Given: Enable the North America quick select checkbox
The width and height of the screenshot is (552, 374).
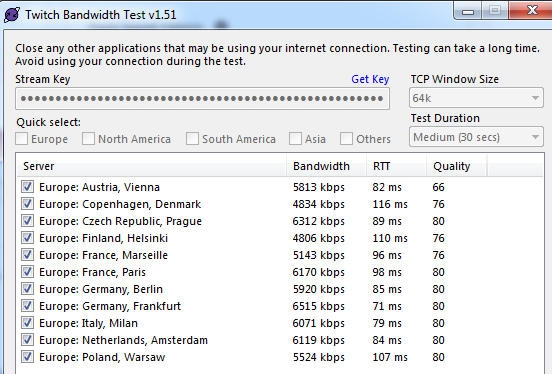Looking at the screenshot, I should (88, 139).
